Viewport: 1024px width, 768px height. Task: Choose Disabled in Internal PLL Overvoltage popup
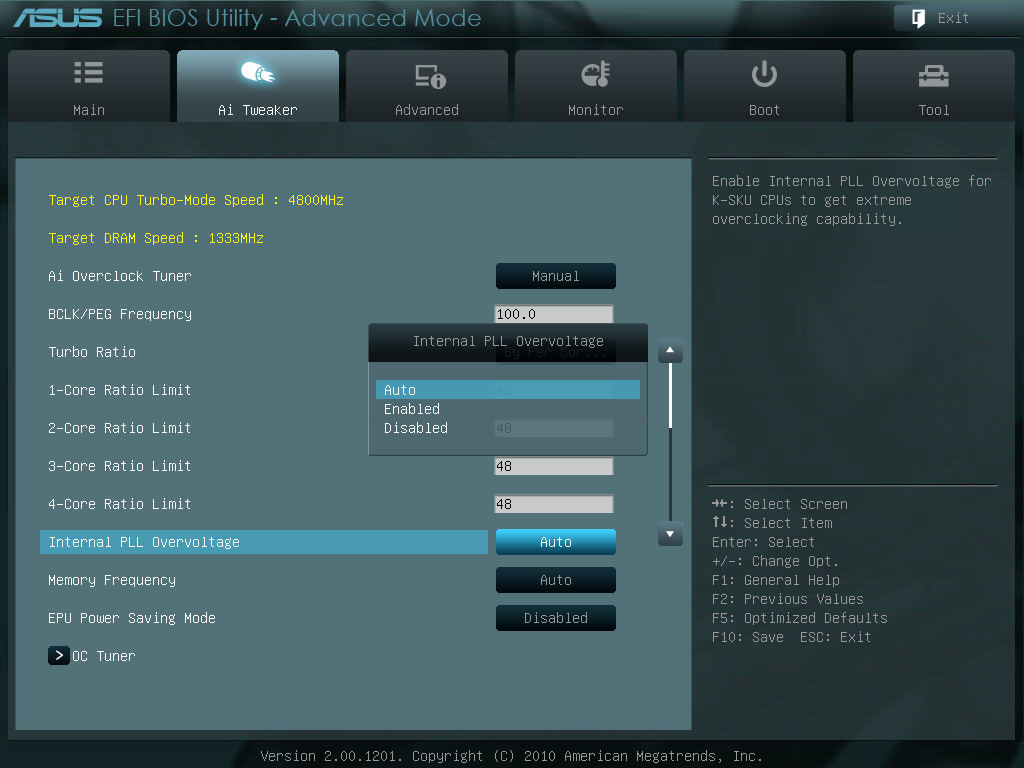pyautogui.click(x=508, y=428)
